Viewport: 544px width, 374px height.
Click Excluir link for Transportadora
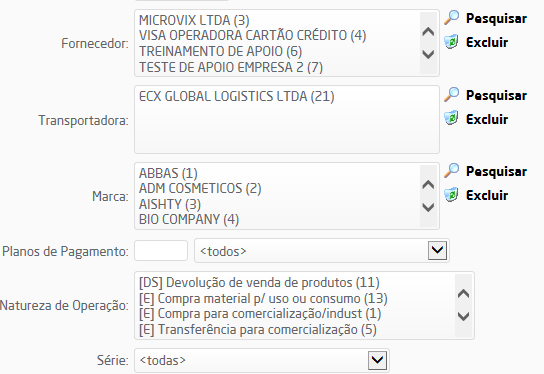coord(487,119)
